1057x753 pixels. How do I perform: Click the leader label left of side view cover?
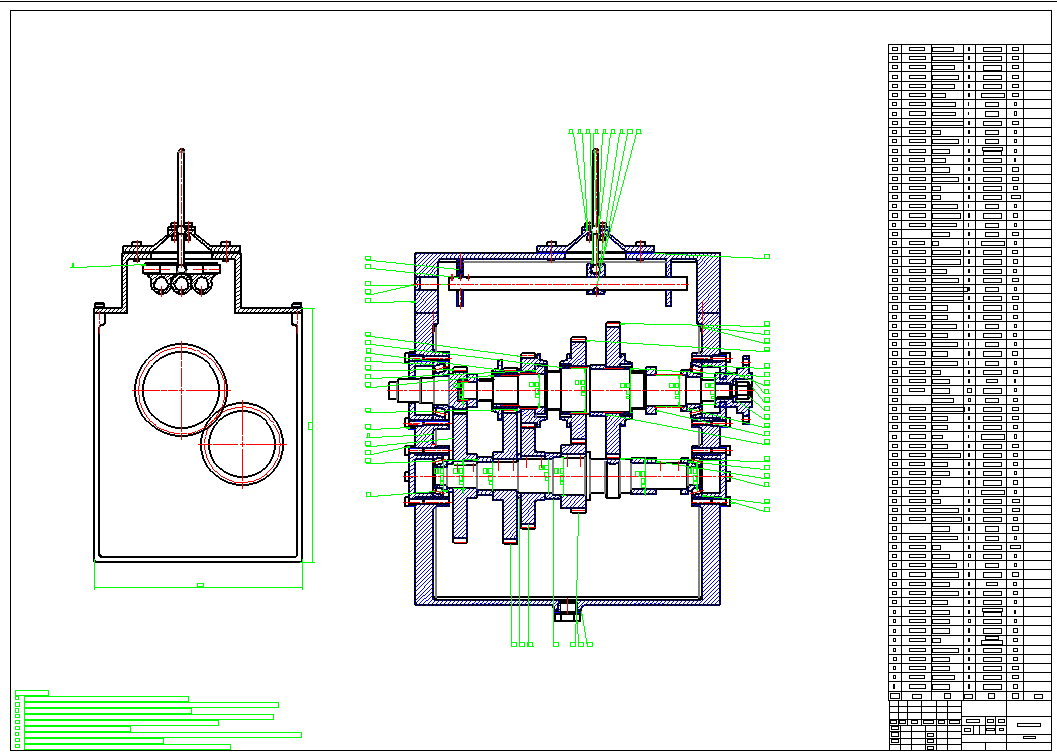tap(74, 266)
